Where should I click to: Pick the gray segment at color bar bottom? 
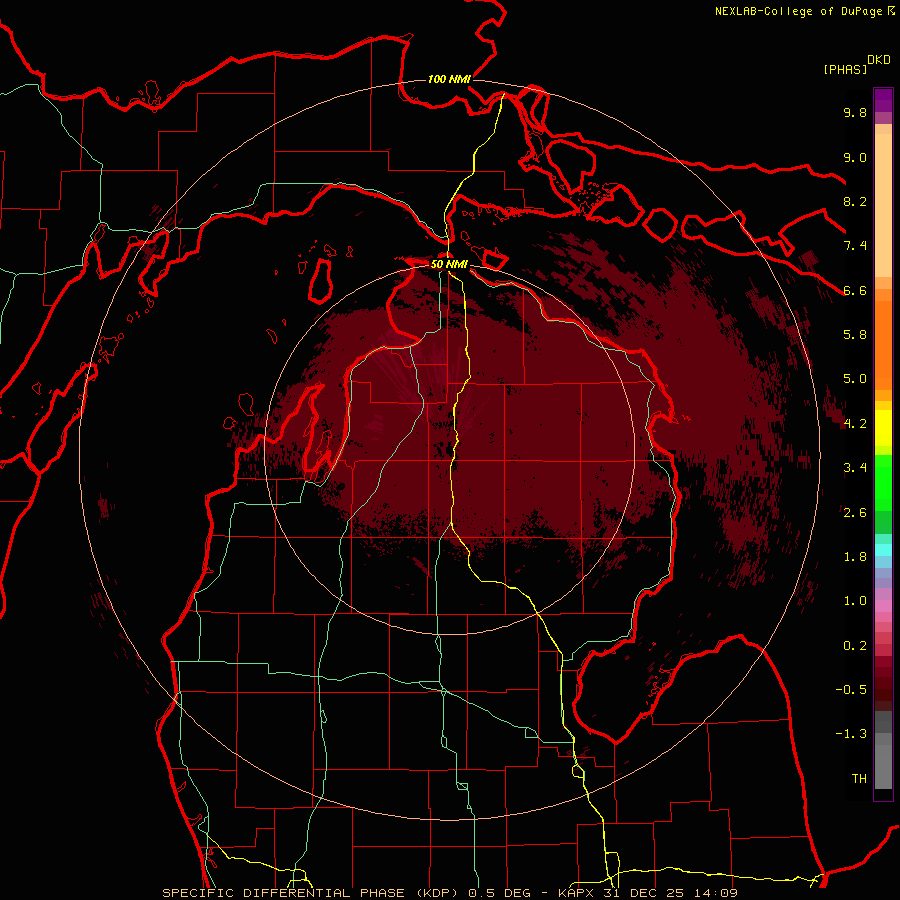click(x=883, y=761)
